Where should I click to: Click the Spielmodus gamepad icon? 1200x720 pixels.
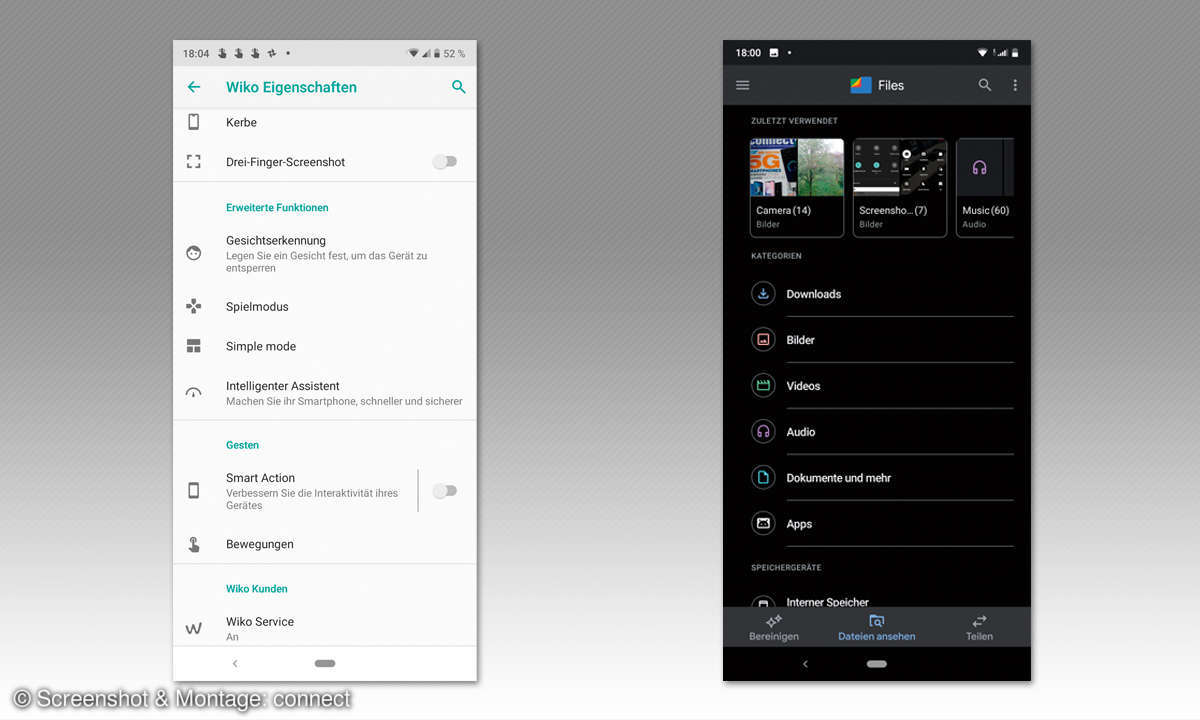pos(194,306)
